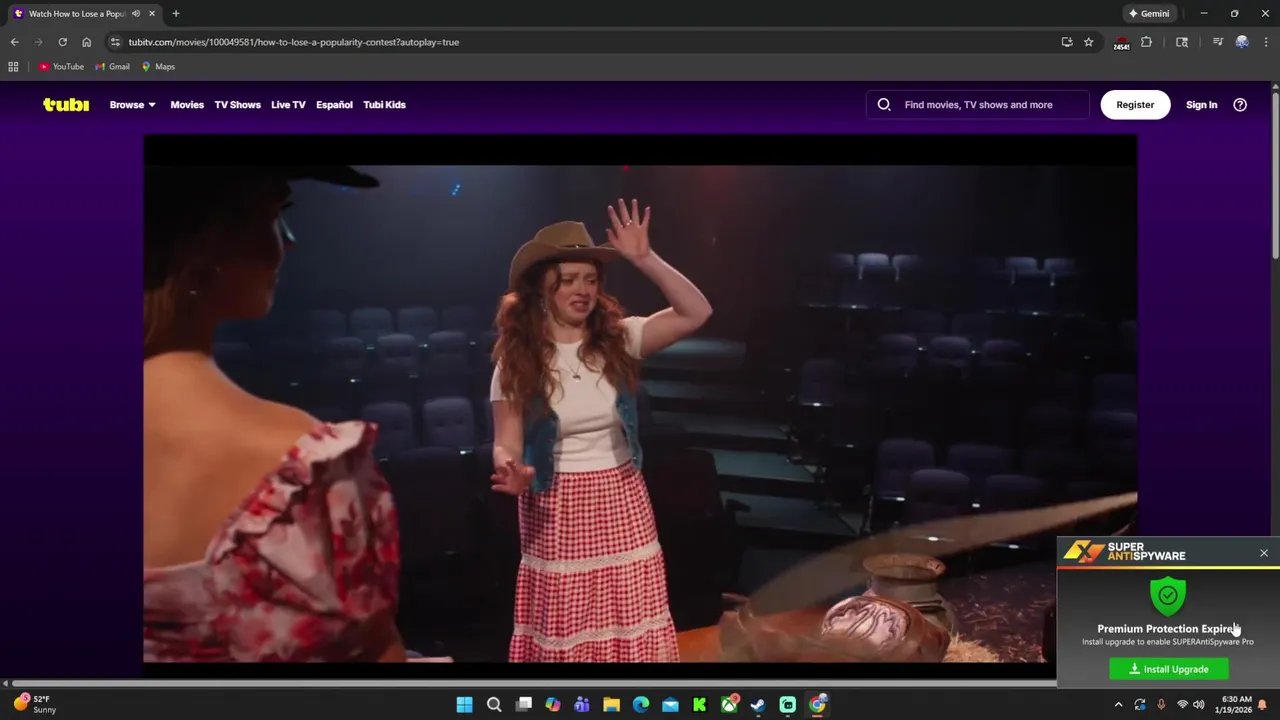Open the Gmail bookmark

point(113,67)
